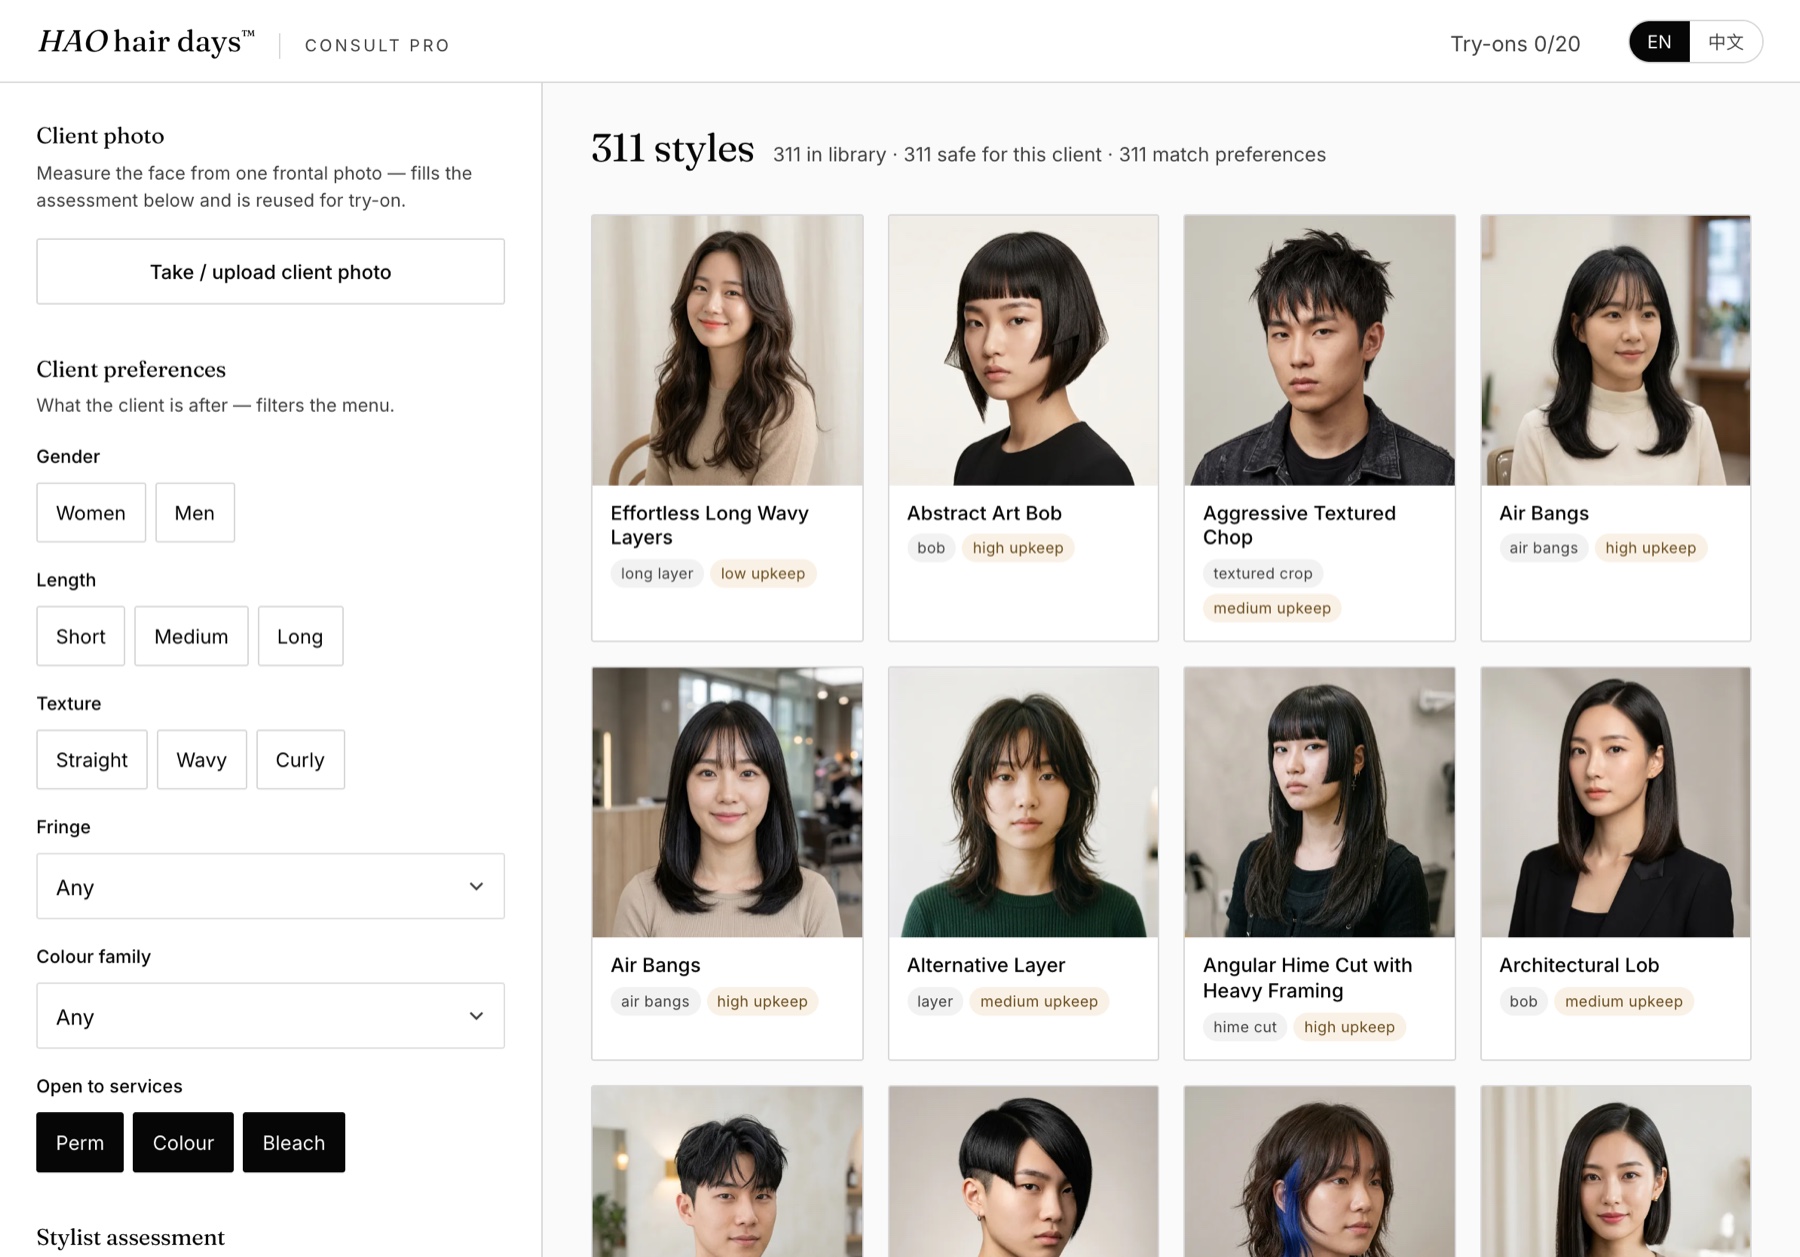This screenshot has width=1800, height=1257.
Task: Open Alternative Layer style photo
Action: tap(1023, 802)
